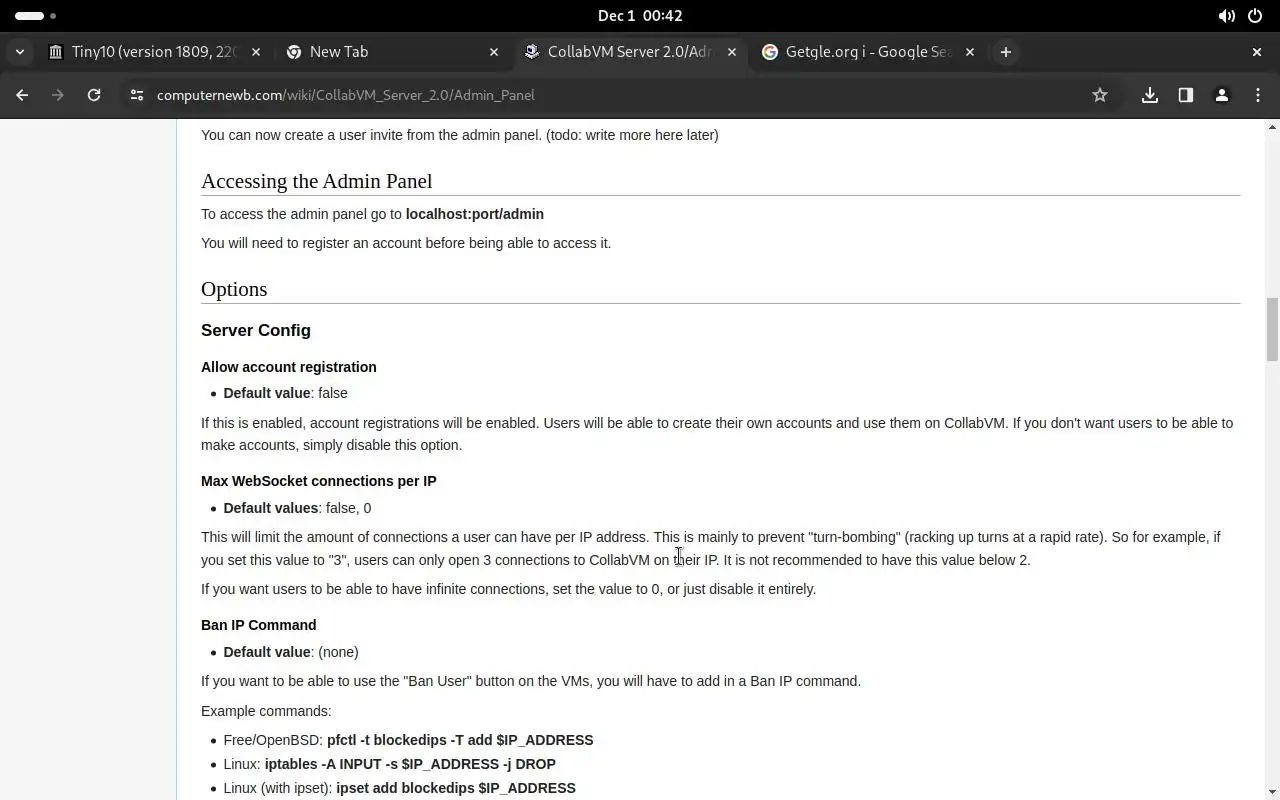Click the Activities pill in top bar
This screenshot has height=800, width=1280.
click(x=30, y=16)
